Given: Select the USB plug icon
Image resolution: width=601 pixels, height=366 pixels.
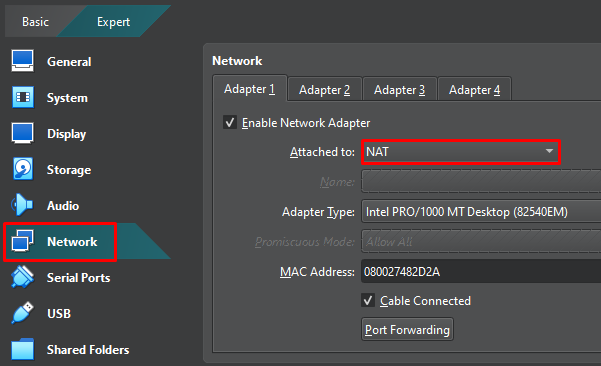Looking at the screenshot, I should point(22,313).
